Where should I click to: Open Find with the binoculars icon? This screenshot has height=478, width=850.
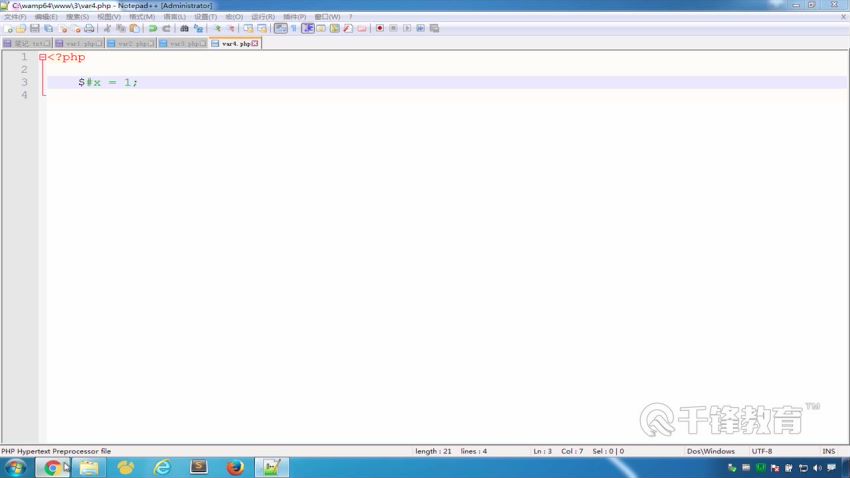pyautogui.click(x=184, y=28)
